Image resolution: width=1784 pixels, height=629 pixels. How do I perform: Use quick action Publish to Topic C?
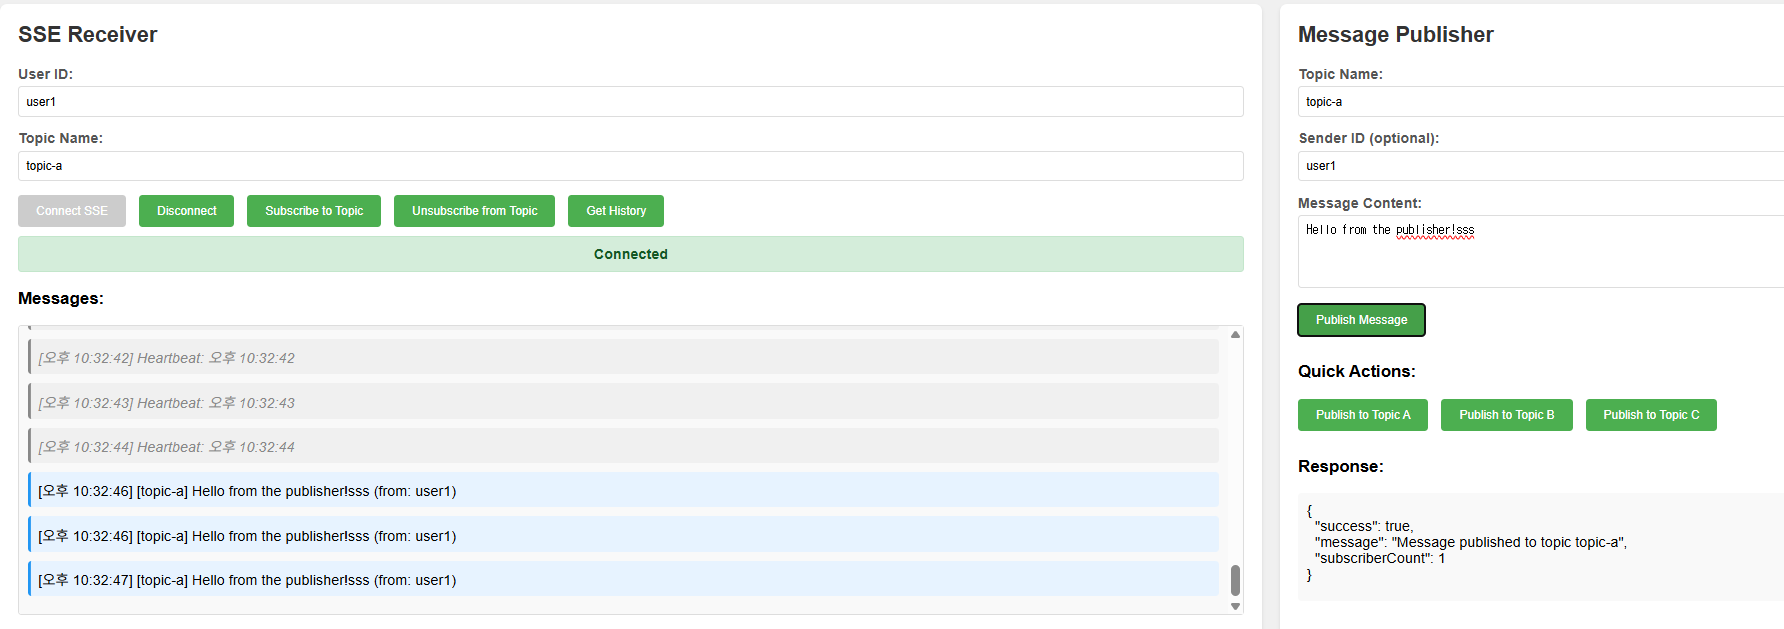(1650, 415)
